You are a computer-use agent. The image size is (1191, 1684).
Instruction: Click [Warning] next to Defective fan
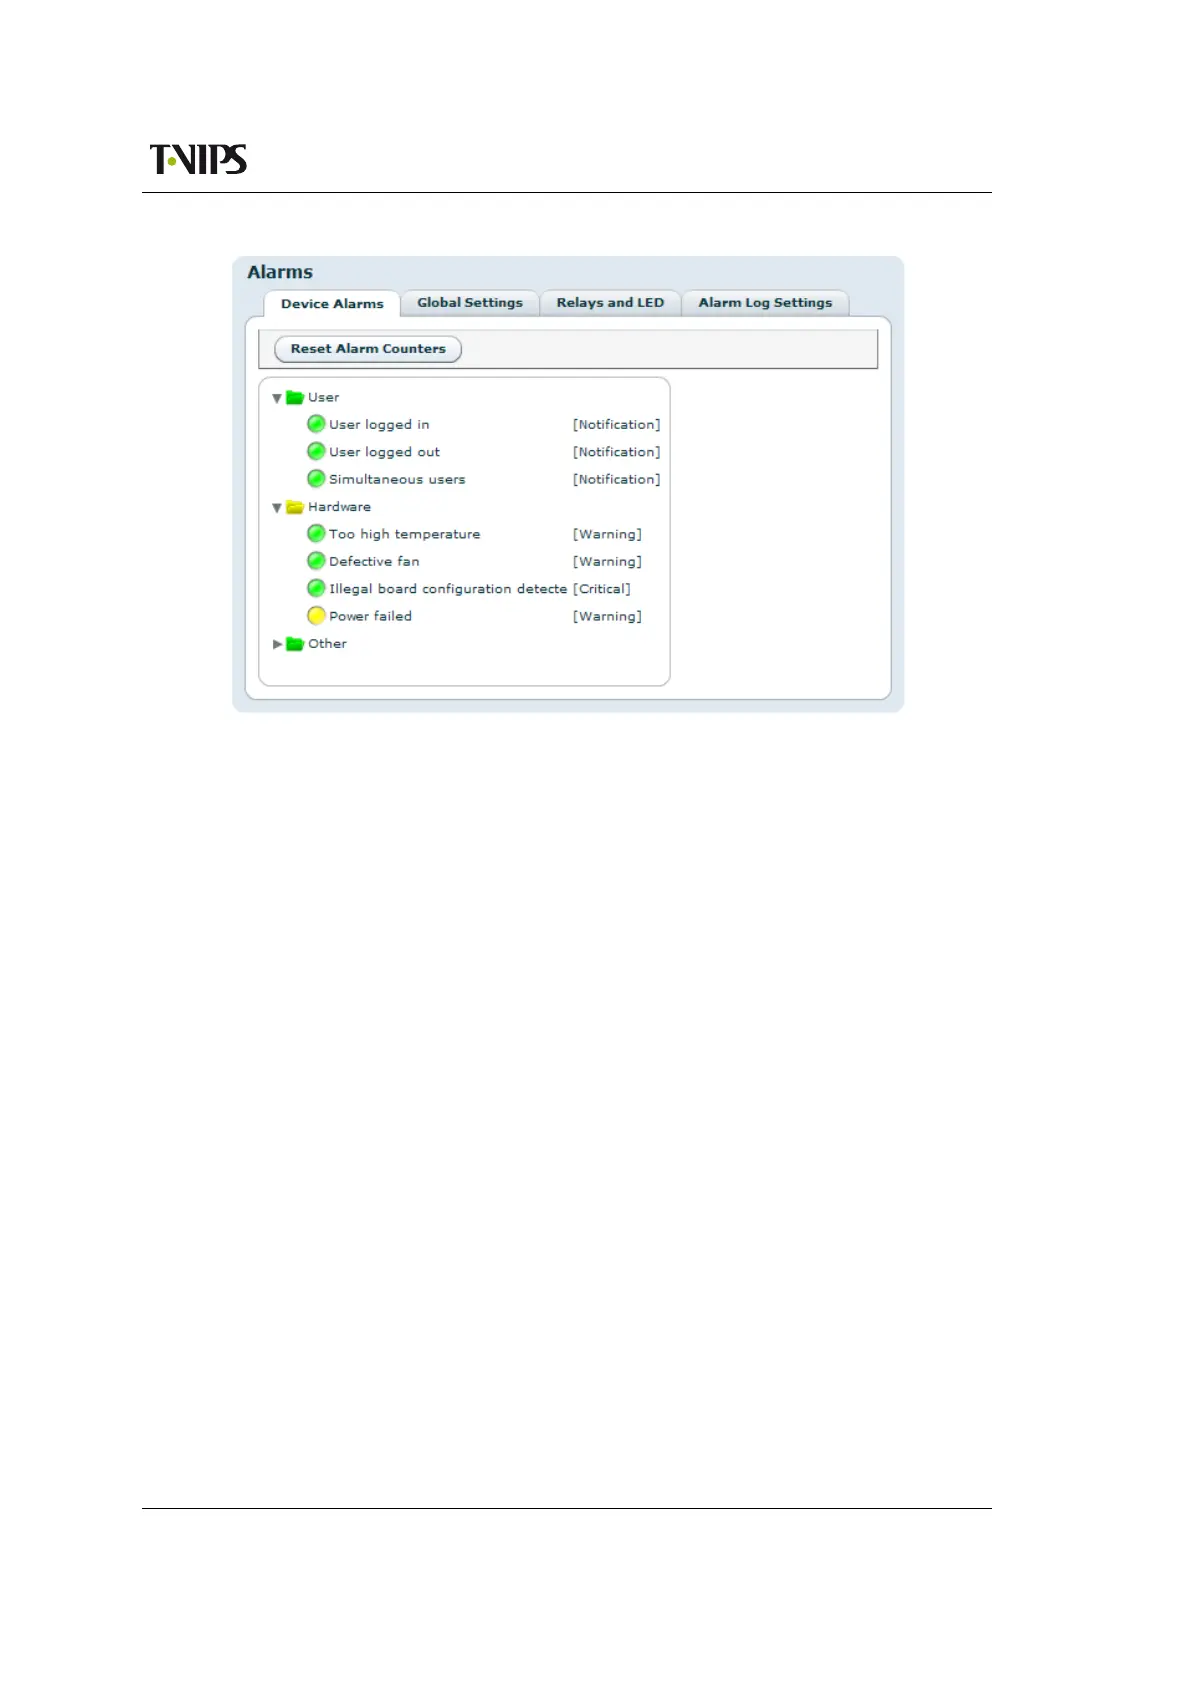[x=607, y=561]
